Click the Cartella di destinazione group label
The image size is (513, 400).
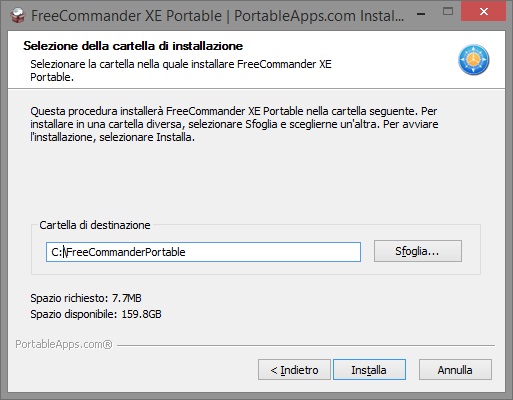[95, 225]
